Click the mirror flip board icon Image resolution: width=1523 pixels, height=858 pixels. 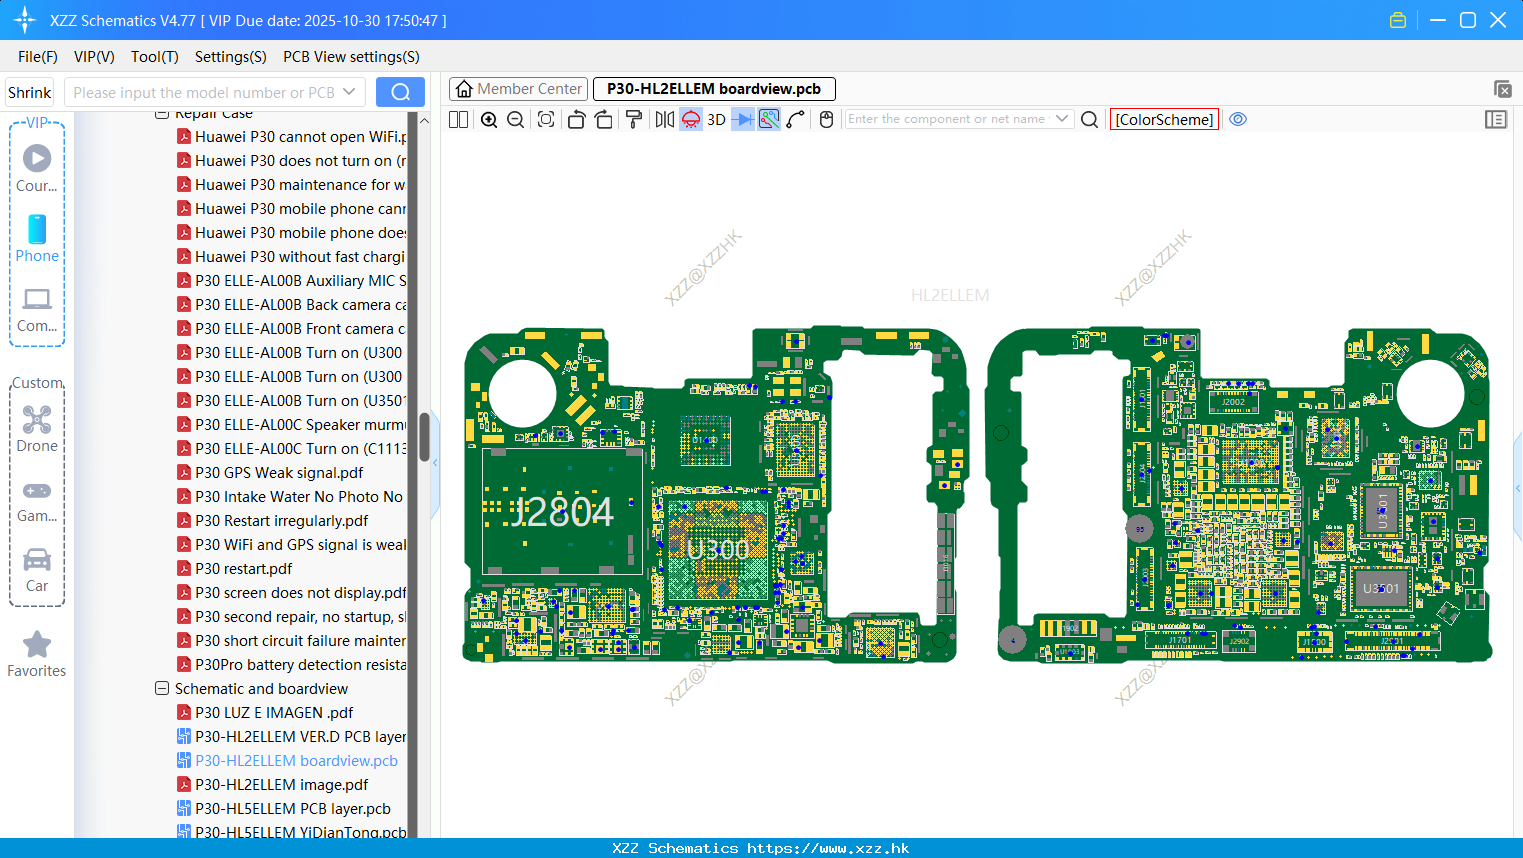coord(665,119)
